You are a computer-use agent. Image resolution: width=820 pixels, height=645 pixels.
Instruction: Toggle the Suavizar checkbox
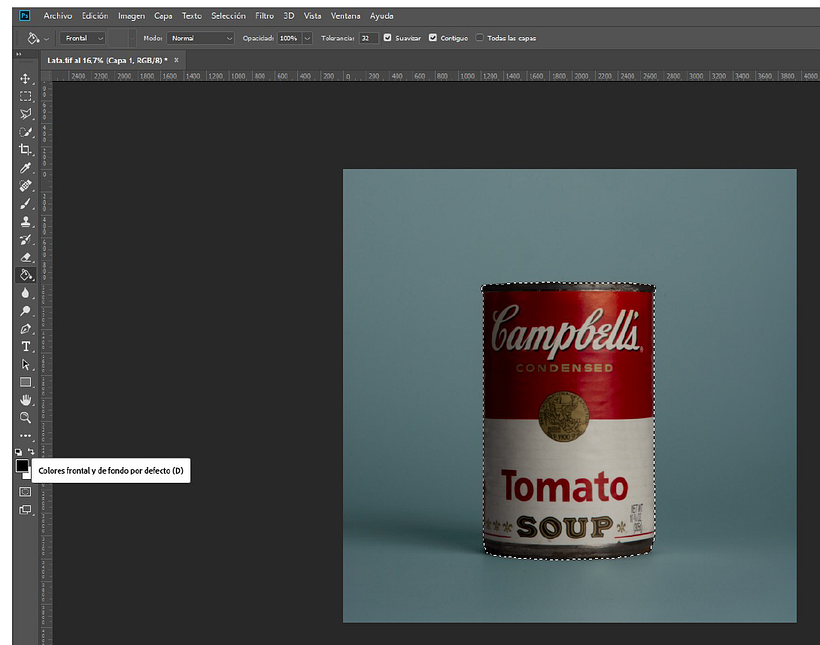(388, 38)
